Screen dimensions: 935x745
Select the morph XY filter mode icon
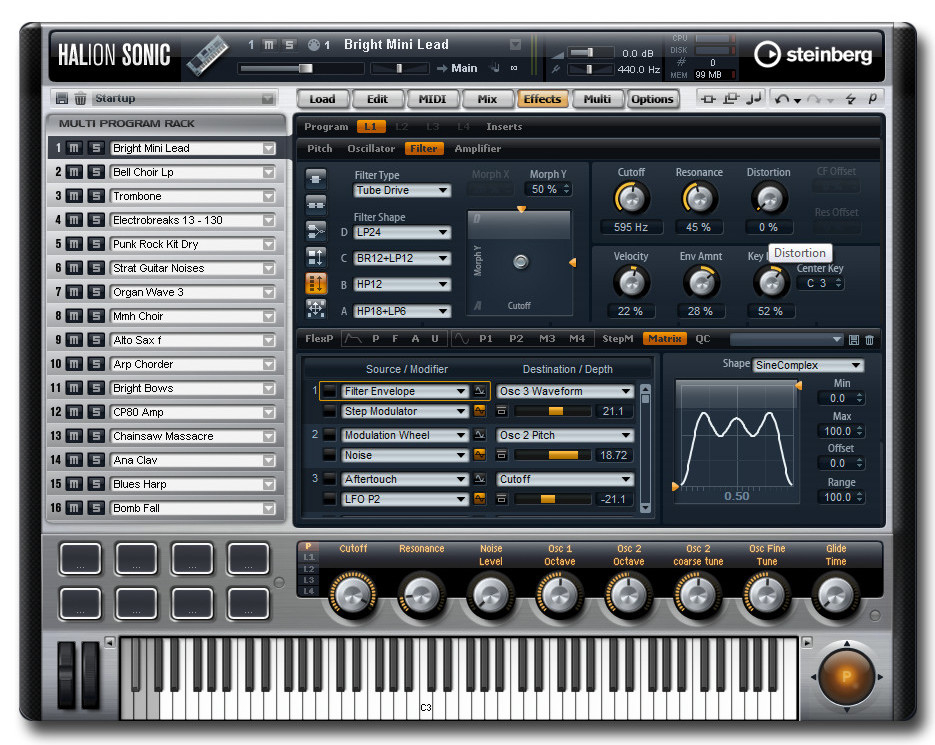click(316, 308)
